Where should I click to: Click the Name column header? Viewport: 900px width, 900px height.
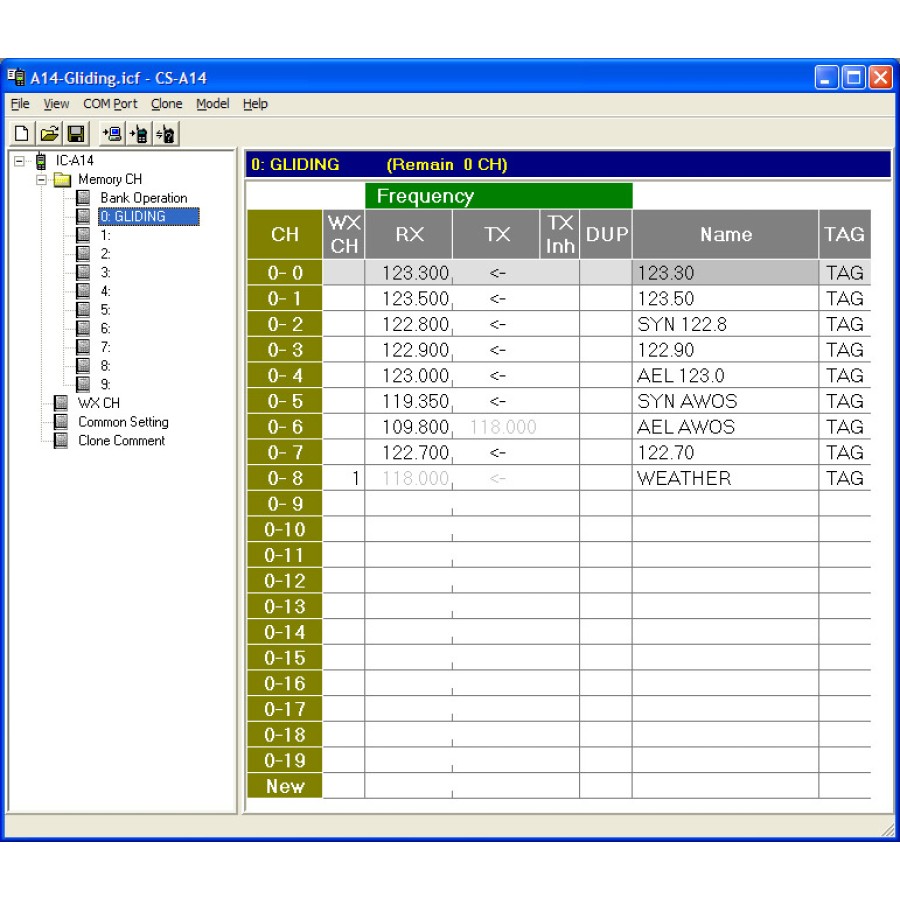pos(726,234)
